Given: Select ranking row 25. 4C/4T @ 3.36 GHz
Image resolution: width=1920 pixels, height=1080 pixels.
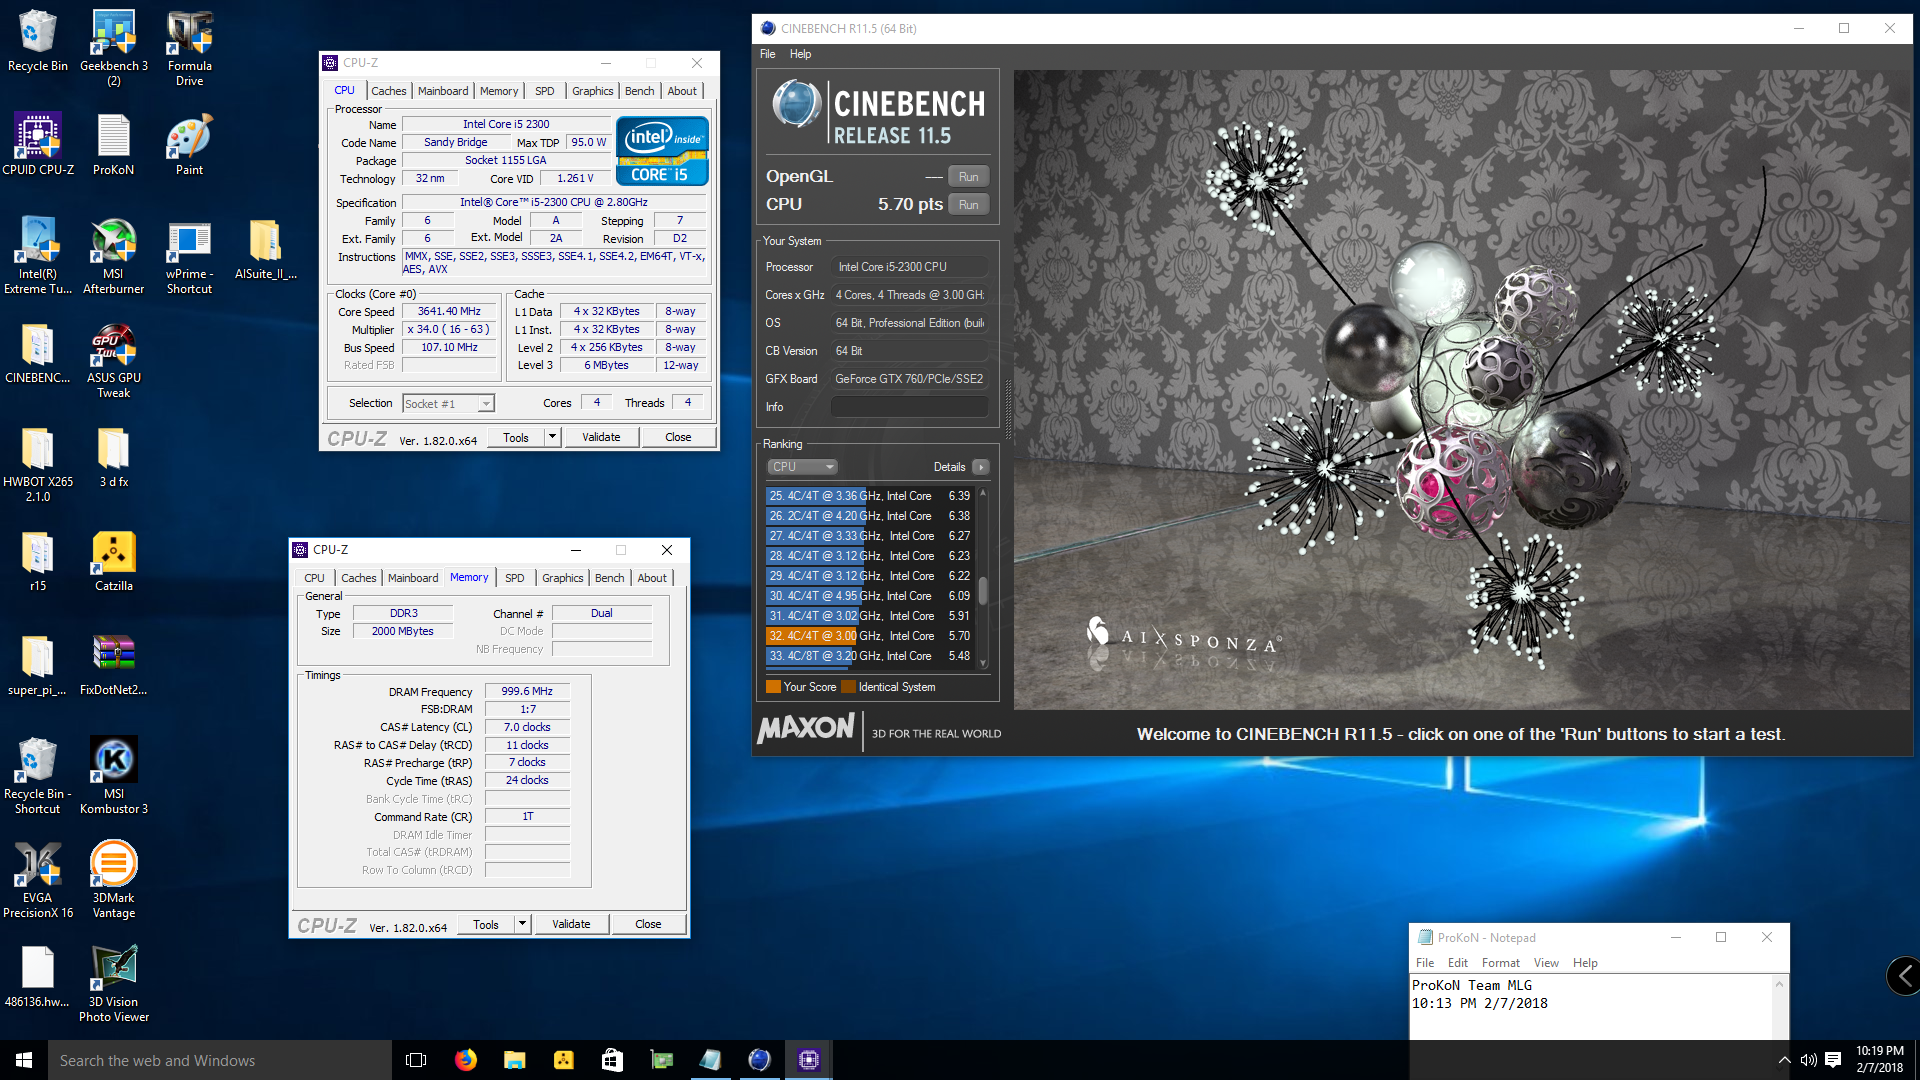Looking at the screenshot, I should [869, 496].
